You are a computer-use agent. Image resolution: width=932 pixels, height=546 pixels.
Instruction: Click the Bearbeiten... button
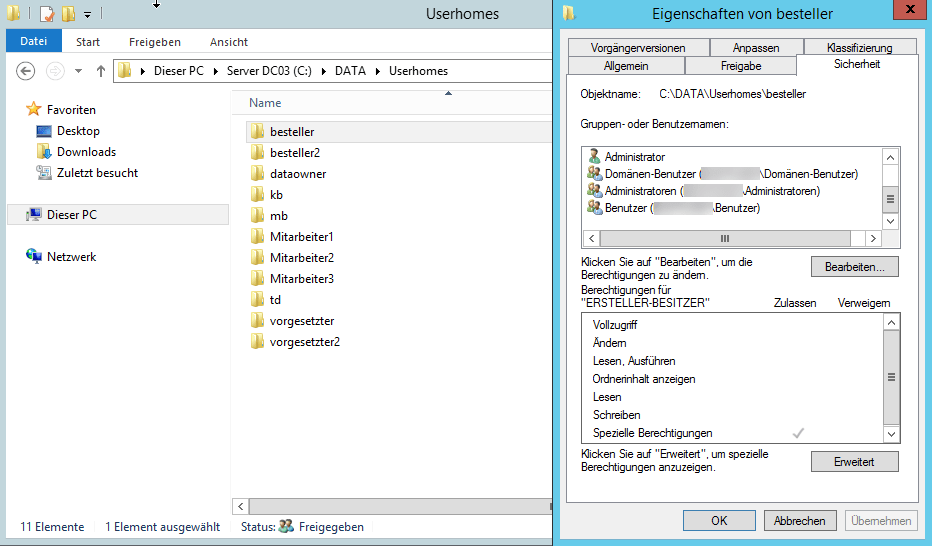tap(854, 267)
